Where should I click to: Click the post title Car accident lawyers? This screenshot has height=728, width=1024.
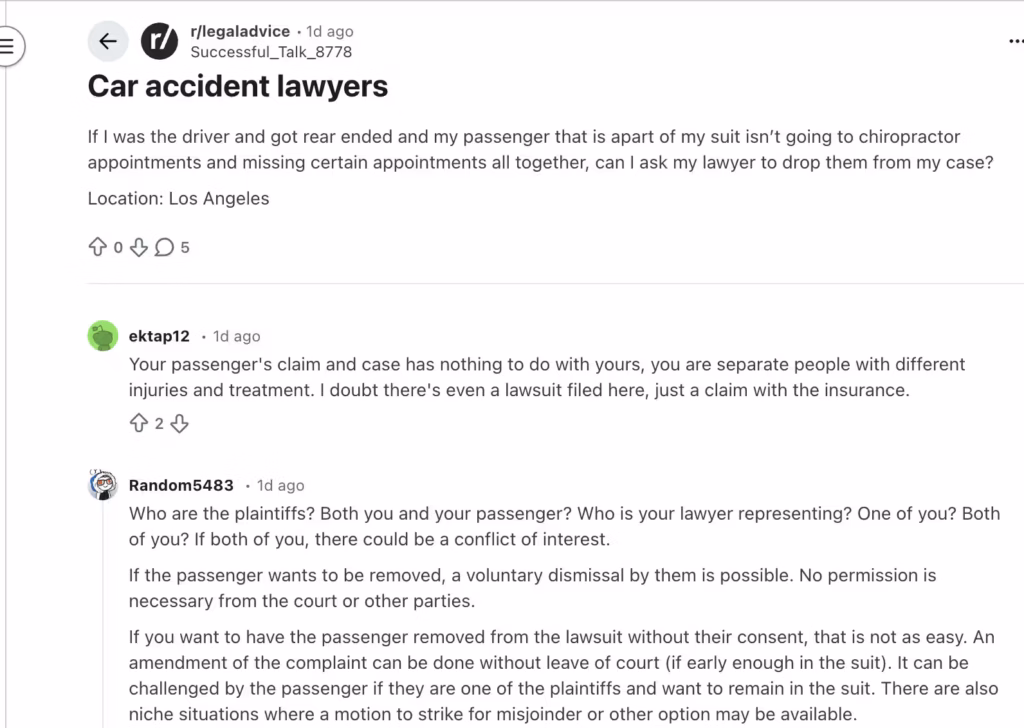pyautogui.click(x=237, y=86)
